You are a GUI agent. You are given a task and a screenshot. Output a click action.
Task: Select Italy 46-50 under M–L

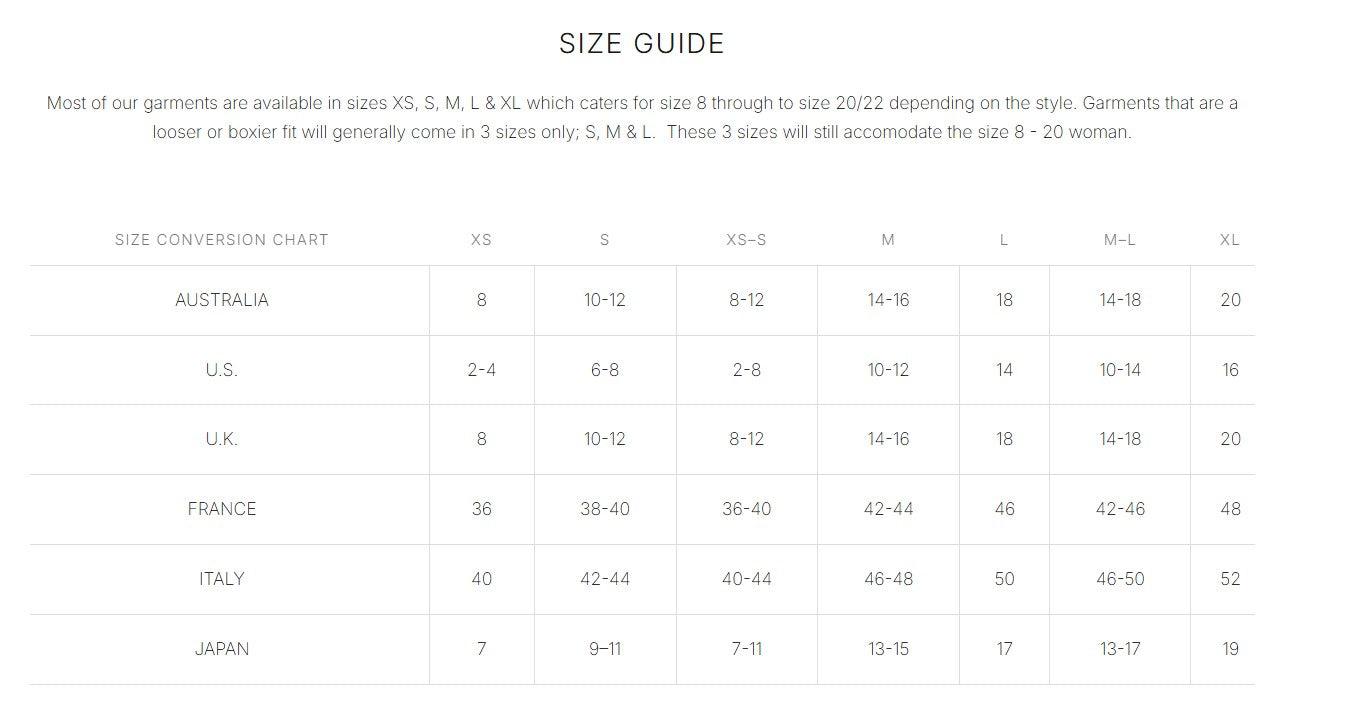(1120, 579)
